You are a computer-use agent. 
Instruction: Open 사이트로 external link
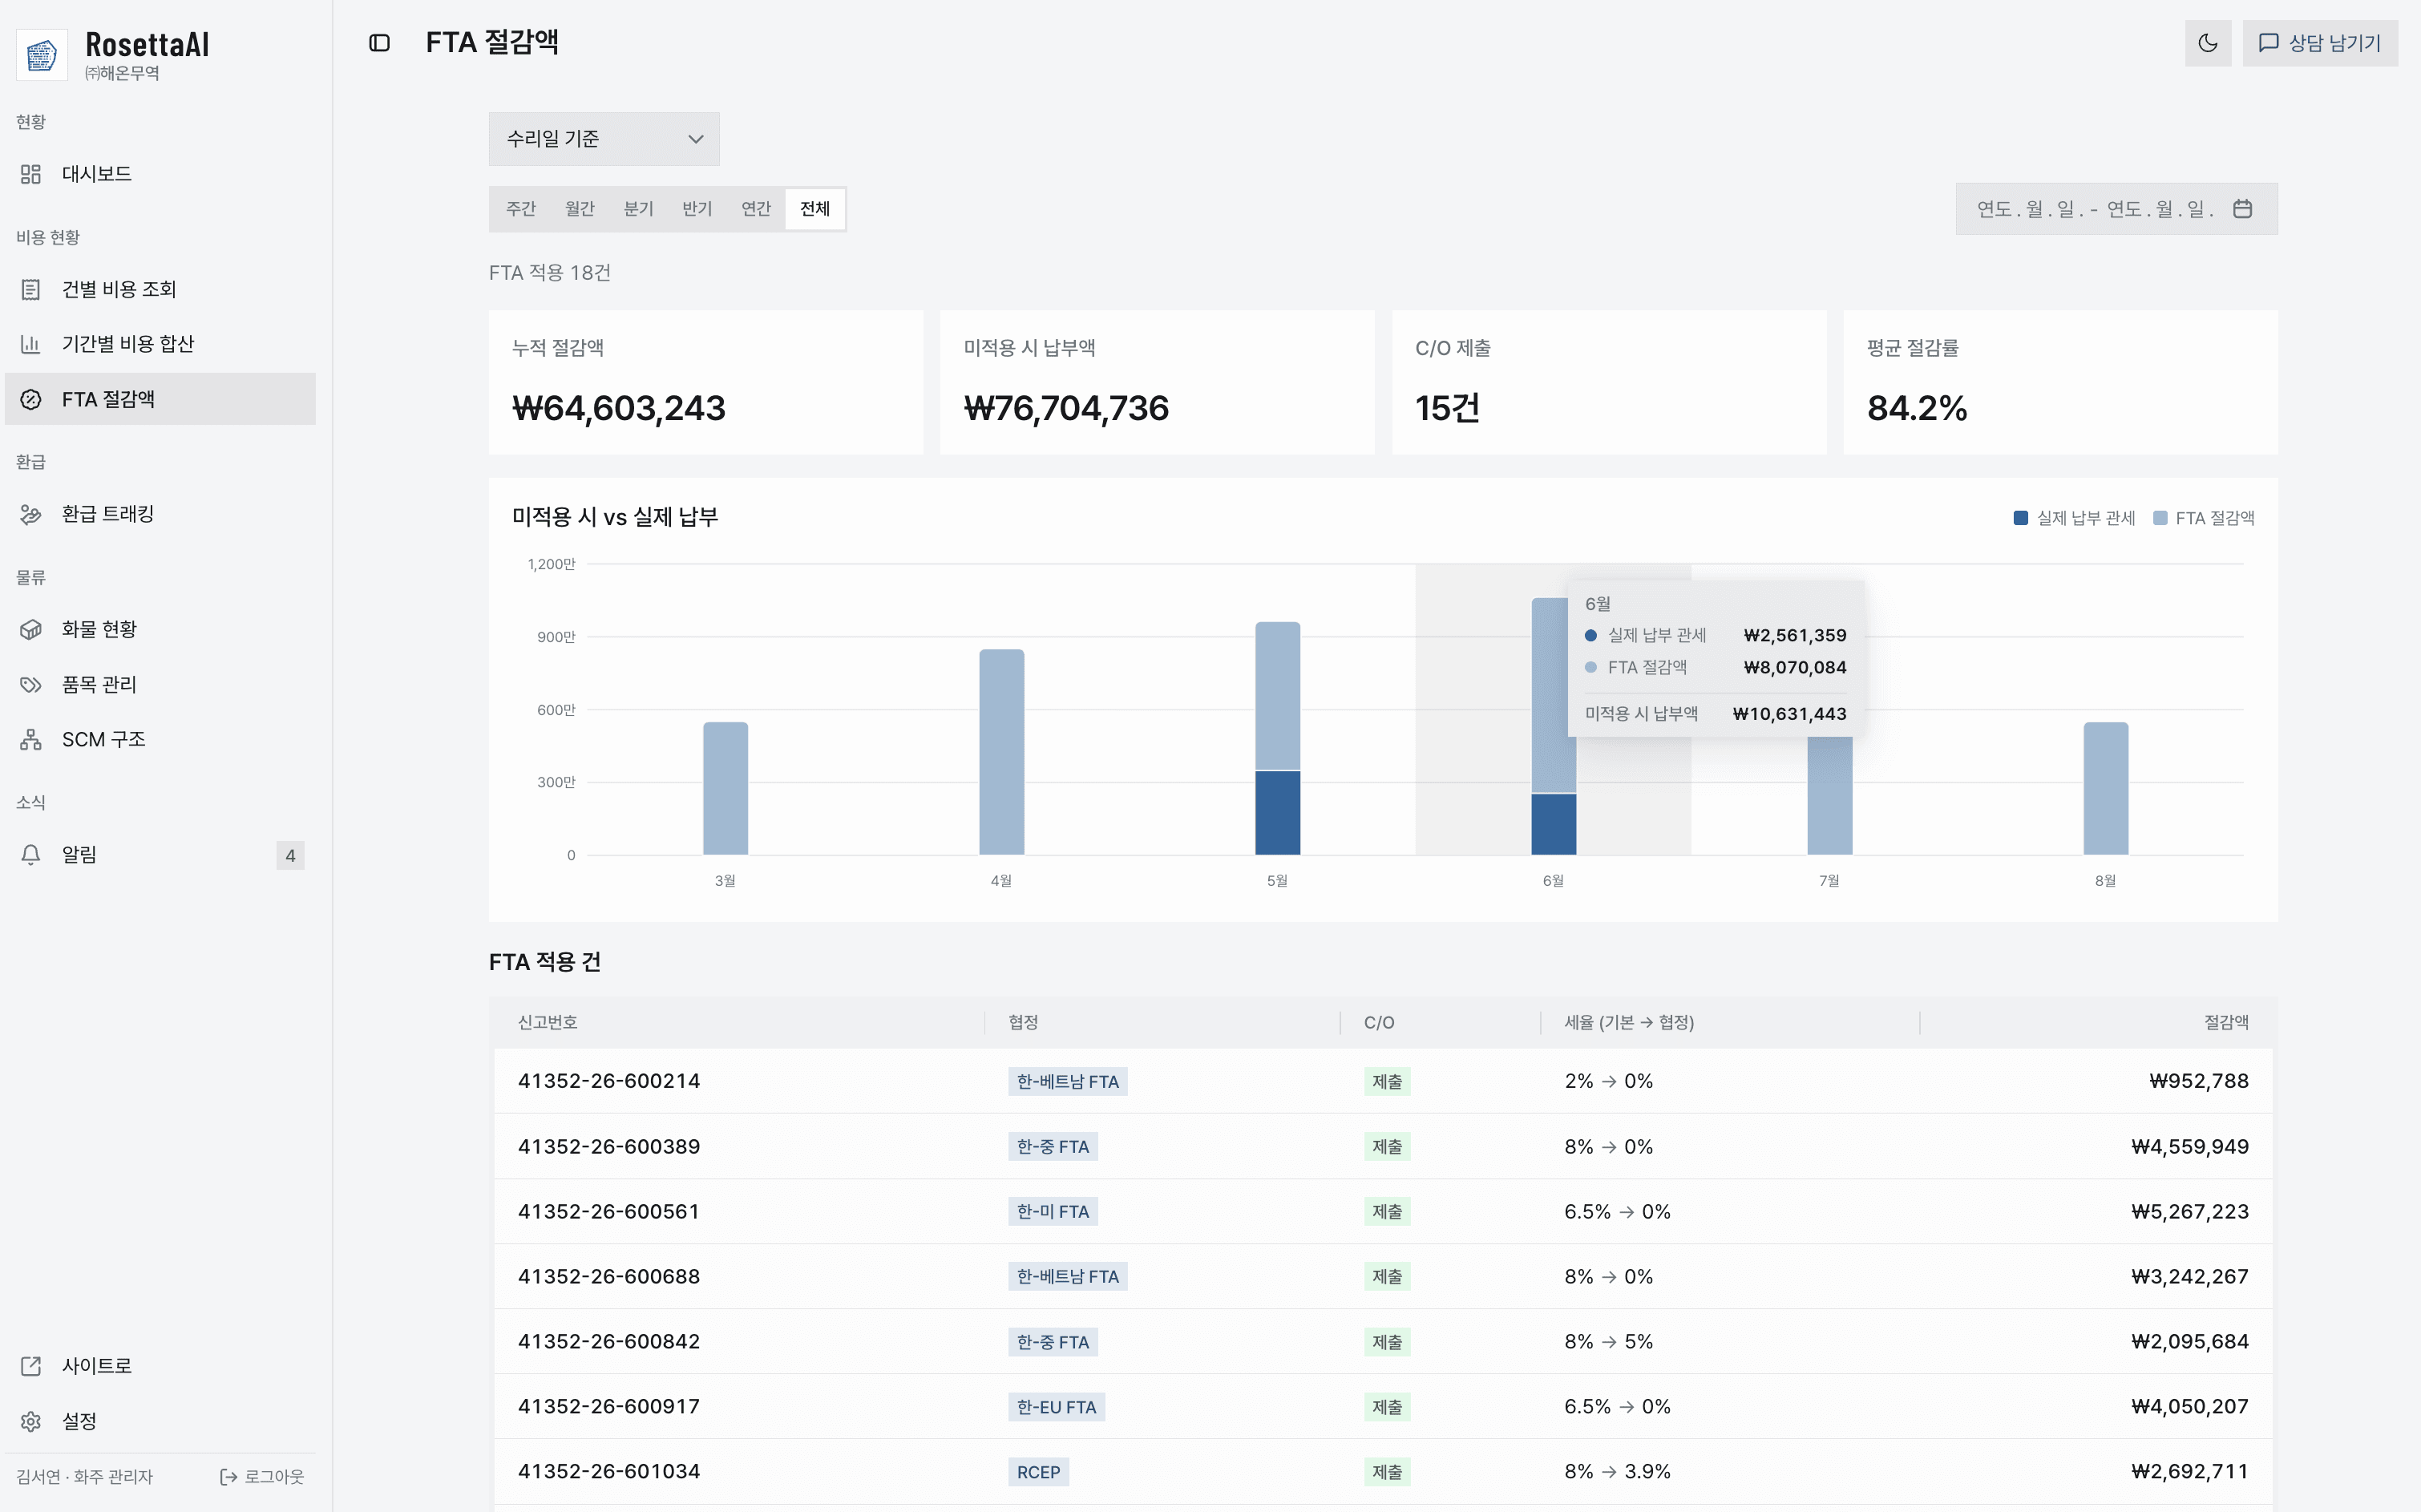(160, 1366)
